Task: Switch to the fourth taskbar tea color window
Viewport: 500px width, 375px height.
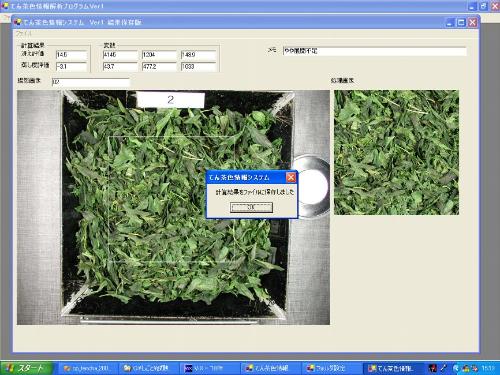Action: (x=270, y=368)
